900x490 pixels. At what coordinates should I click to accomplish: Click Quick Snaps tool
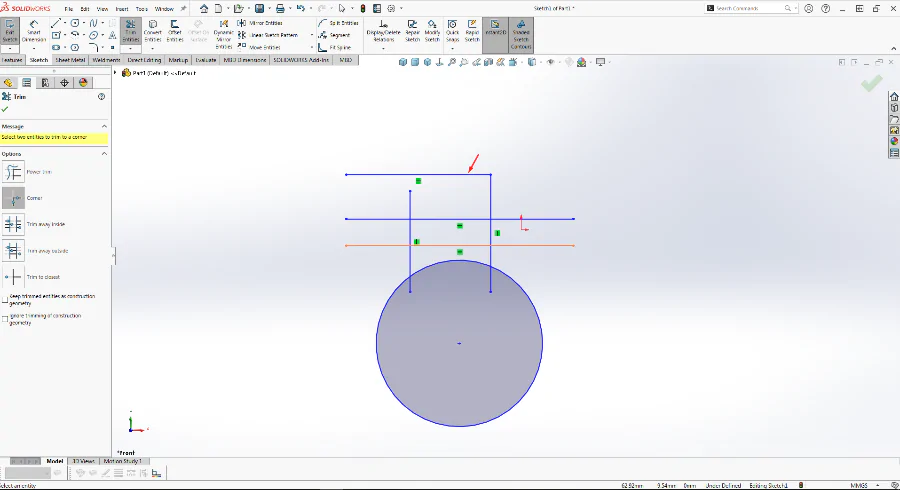pyautogui.click(x=452, y=31)
